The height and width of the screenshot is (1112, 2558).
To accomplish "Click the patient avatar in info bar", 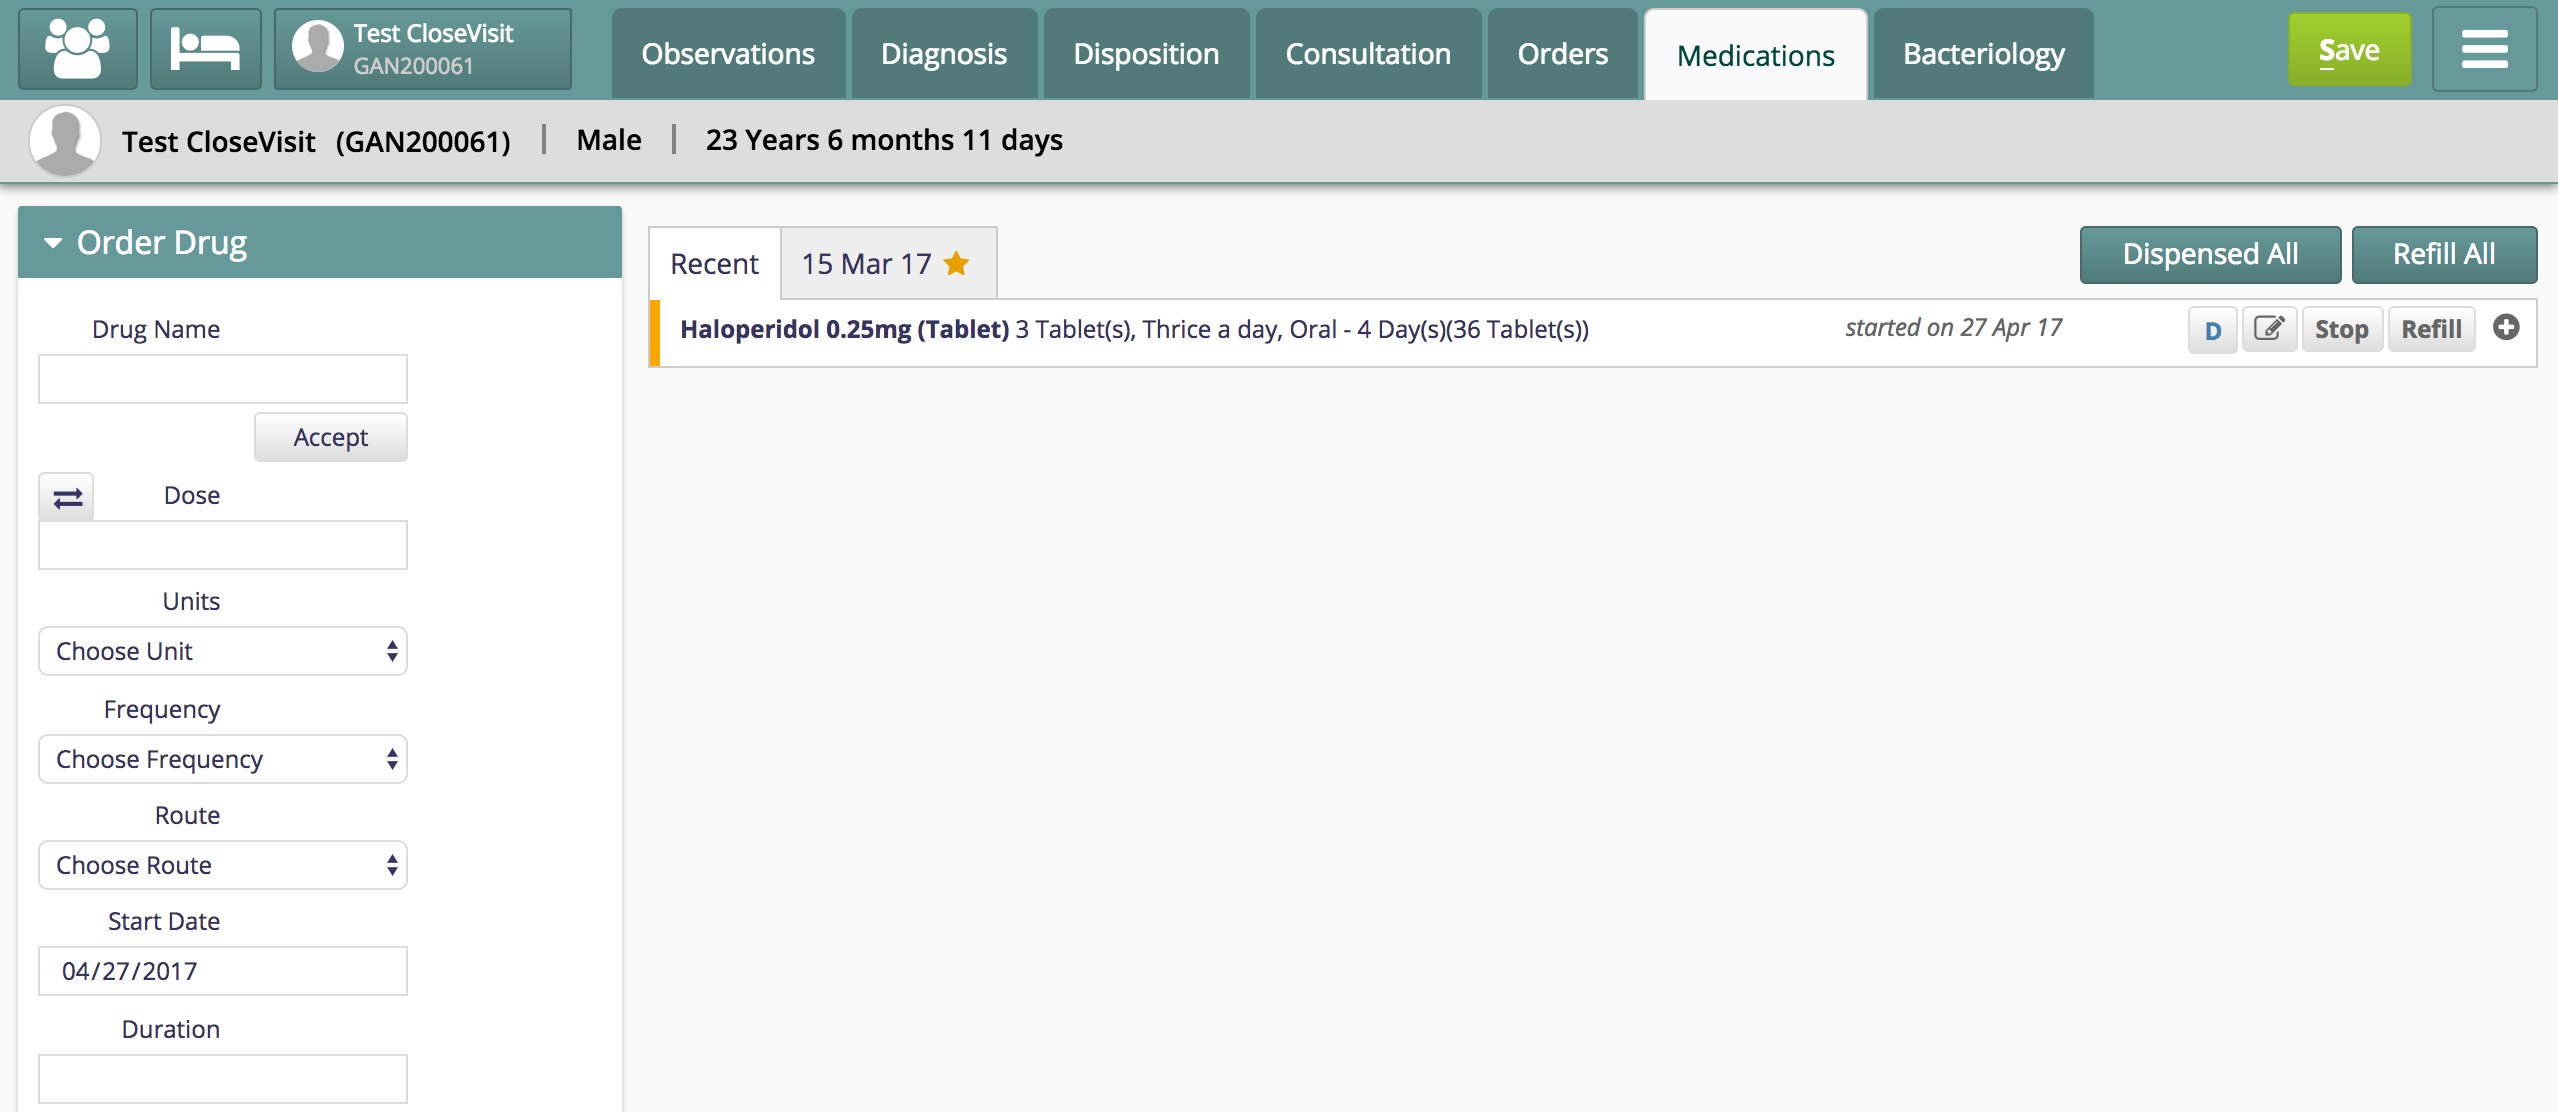I will [64, 140].
